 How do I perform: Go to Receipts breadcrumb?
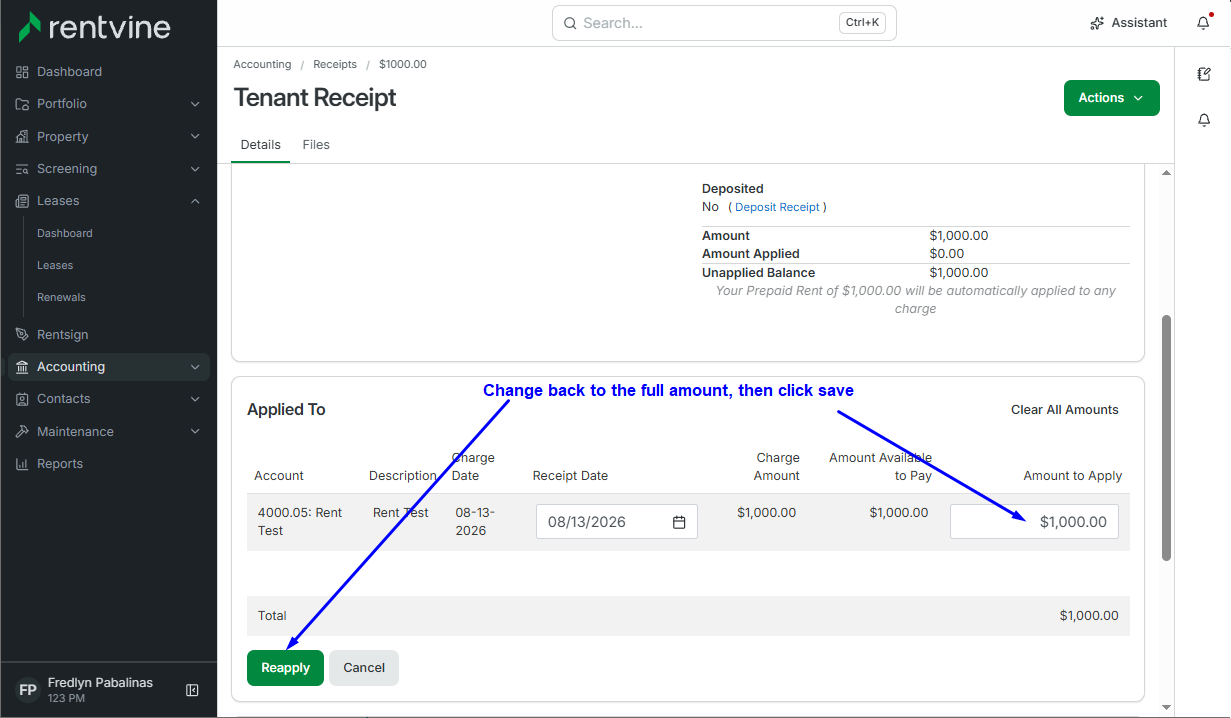point(335,64)
